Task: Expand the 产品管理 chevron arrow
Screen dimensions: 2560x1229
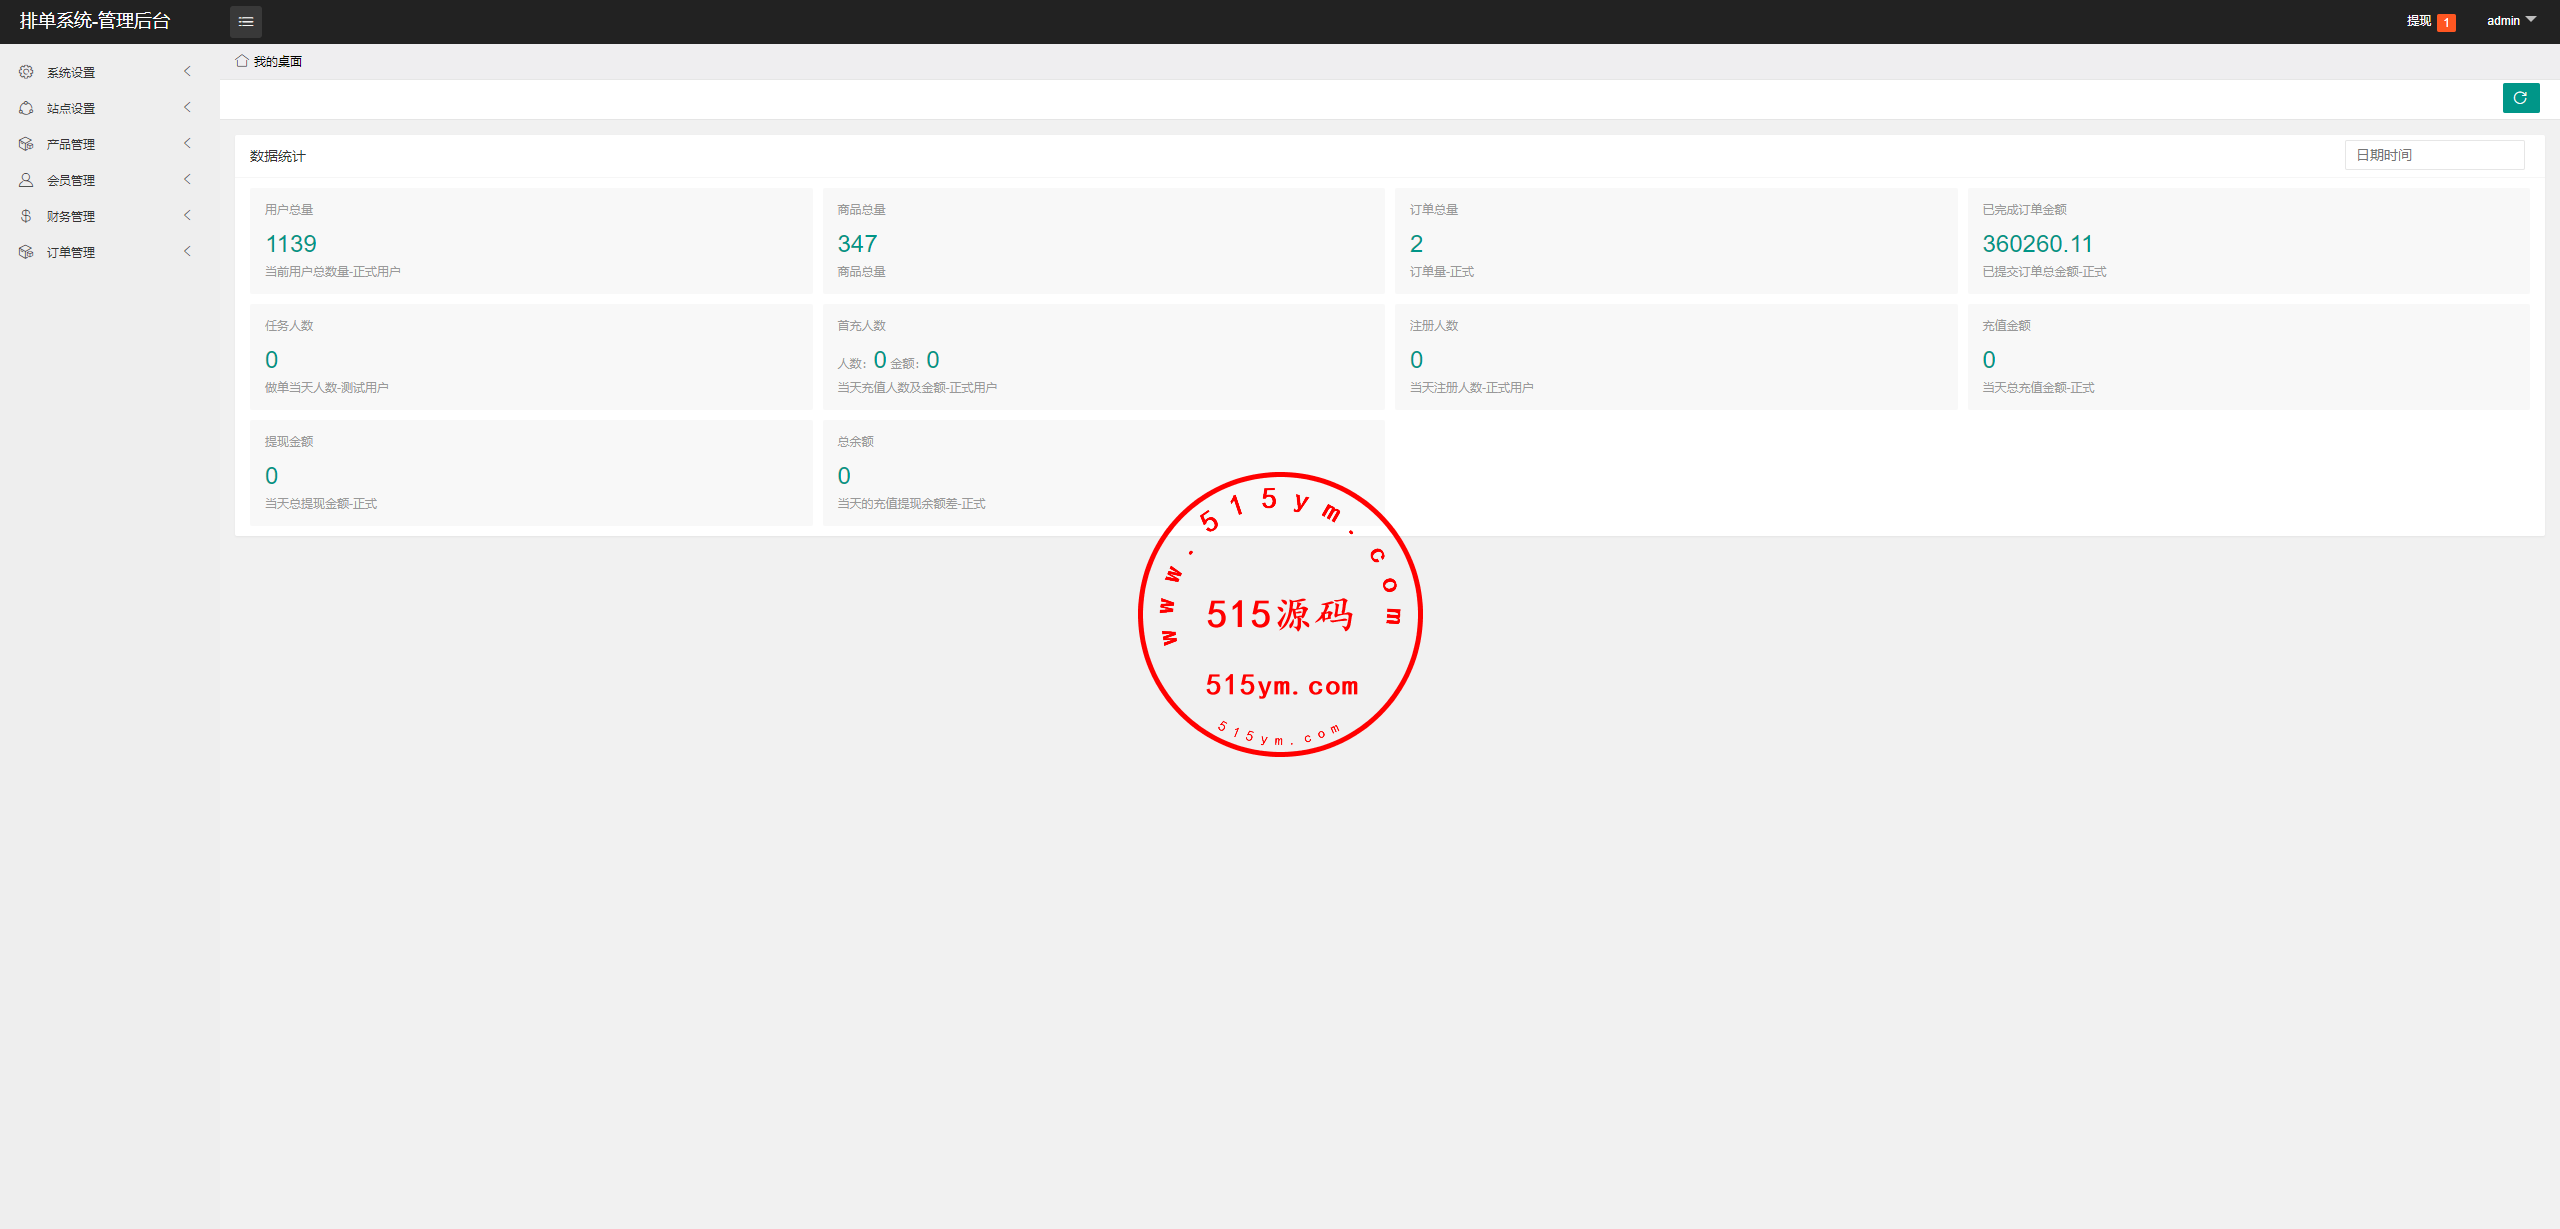Action: (x=187, y=143)
